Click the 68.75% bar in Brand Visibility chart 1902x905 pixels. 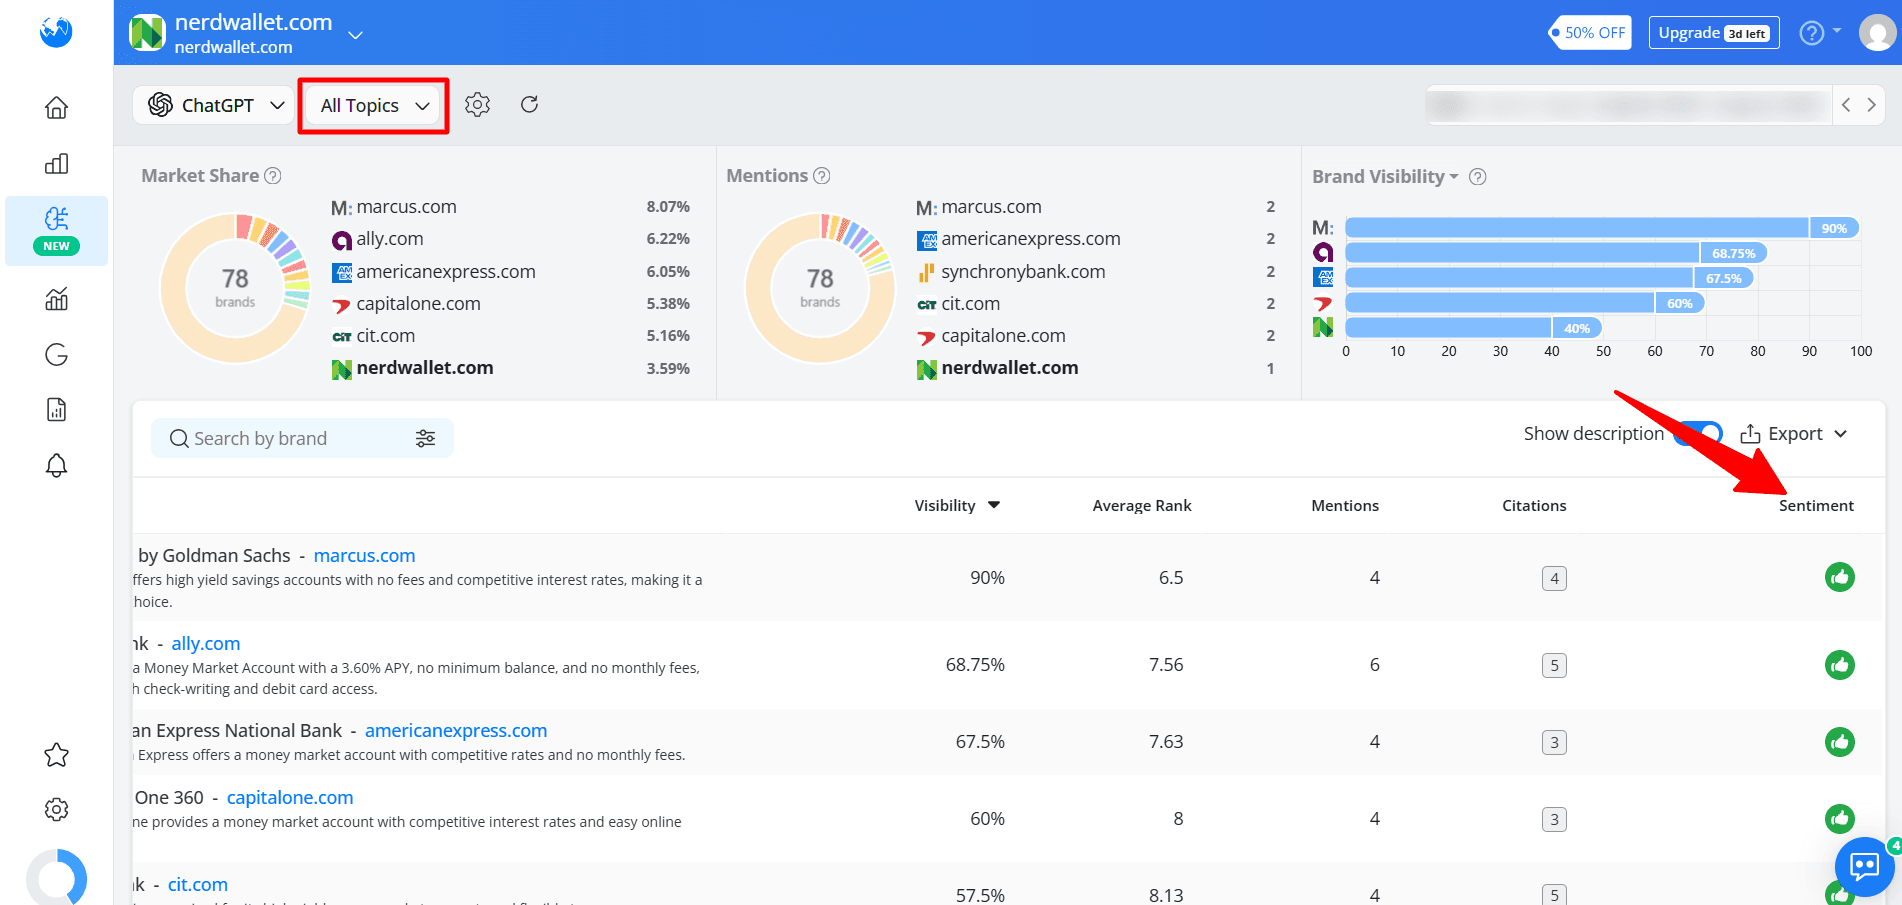[x=1557, y=253]
